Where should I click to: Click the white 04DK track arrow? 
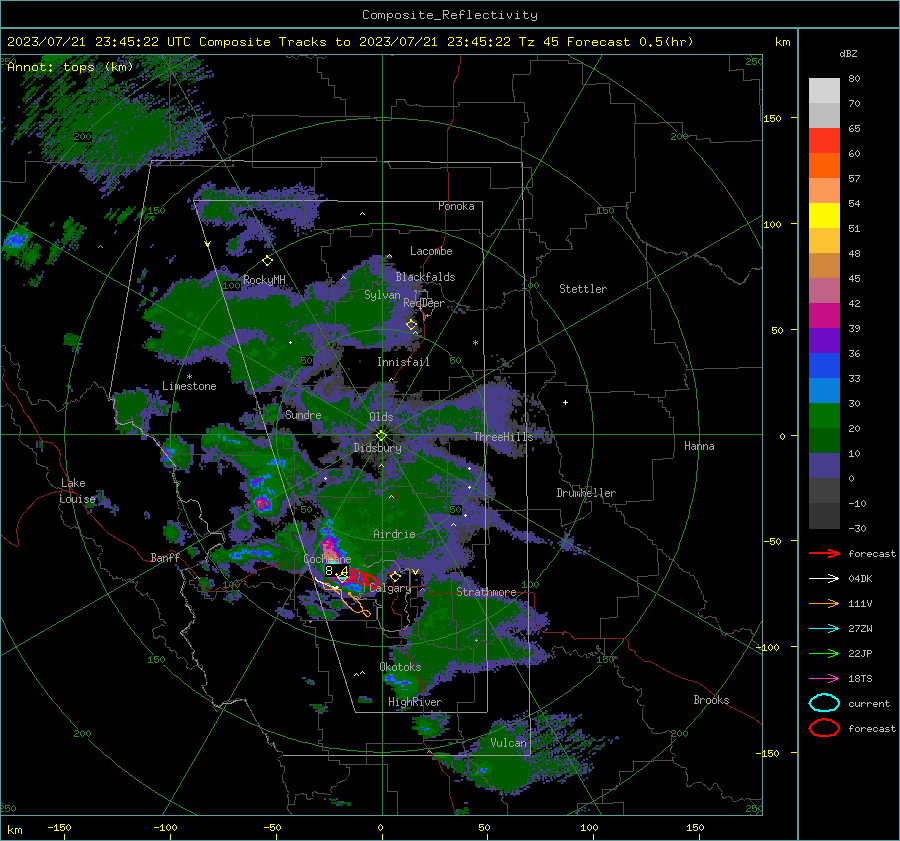coord(824,579)
